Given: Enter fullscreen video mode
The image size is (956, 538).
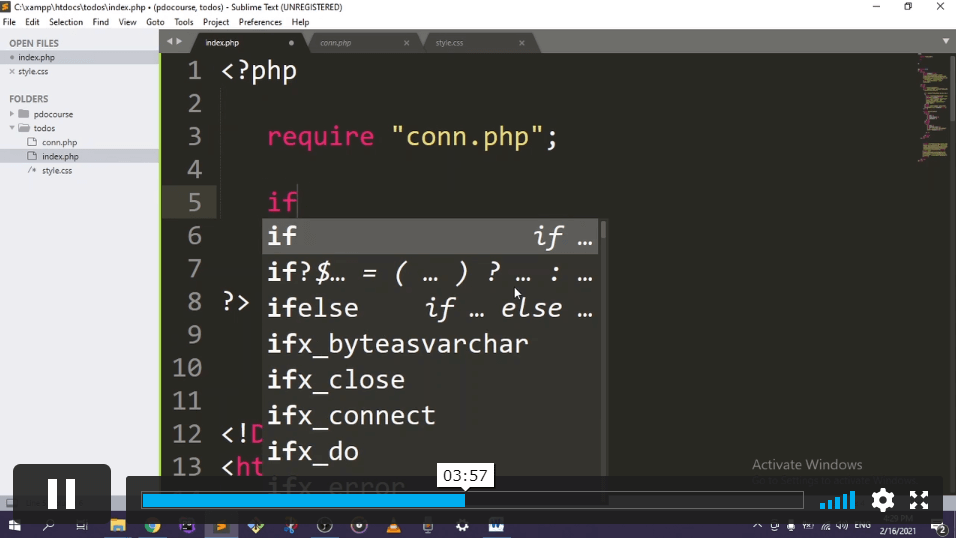Looking at the screenshot, I should tap(919, 500).
